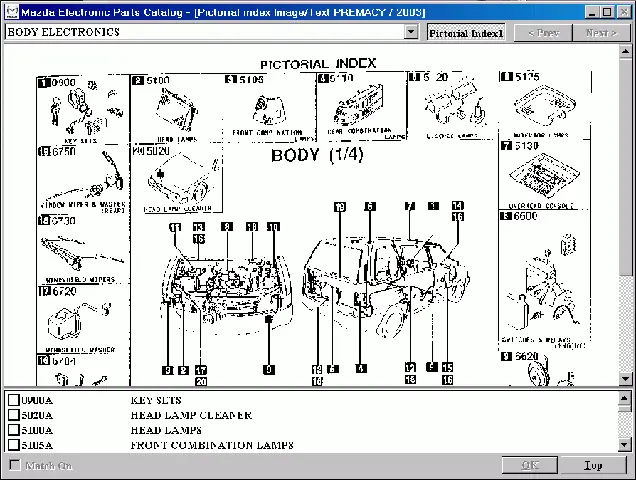
Task: Click the 5020A part code
Action: (x=37, y=415)
